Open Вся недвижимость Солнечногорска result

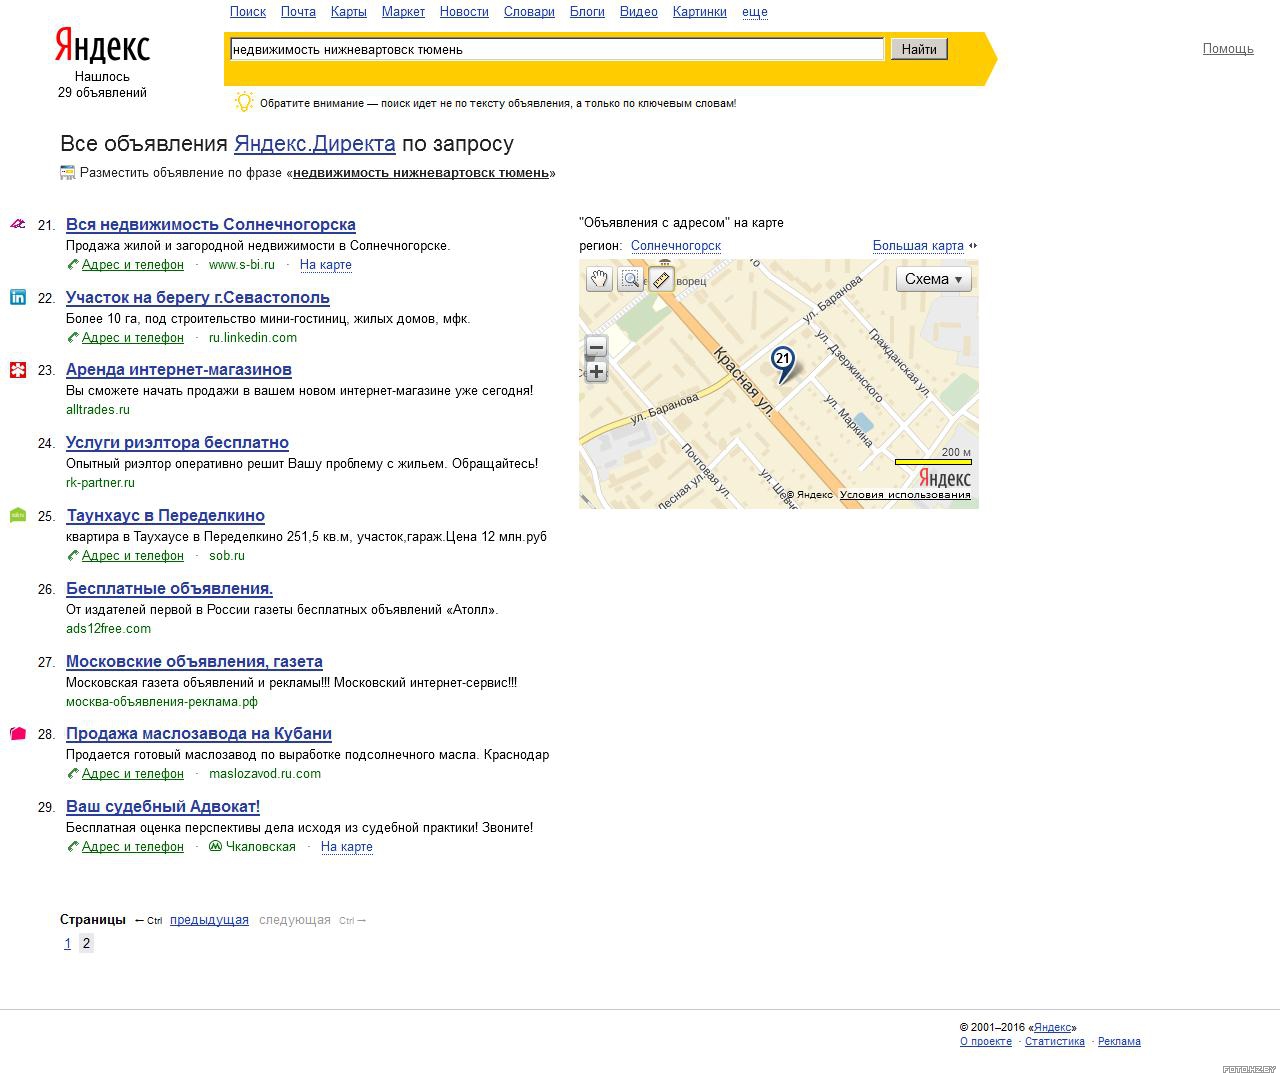[211, 224]
